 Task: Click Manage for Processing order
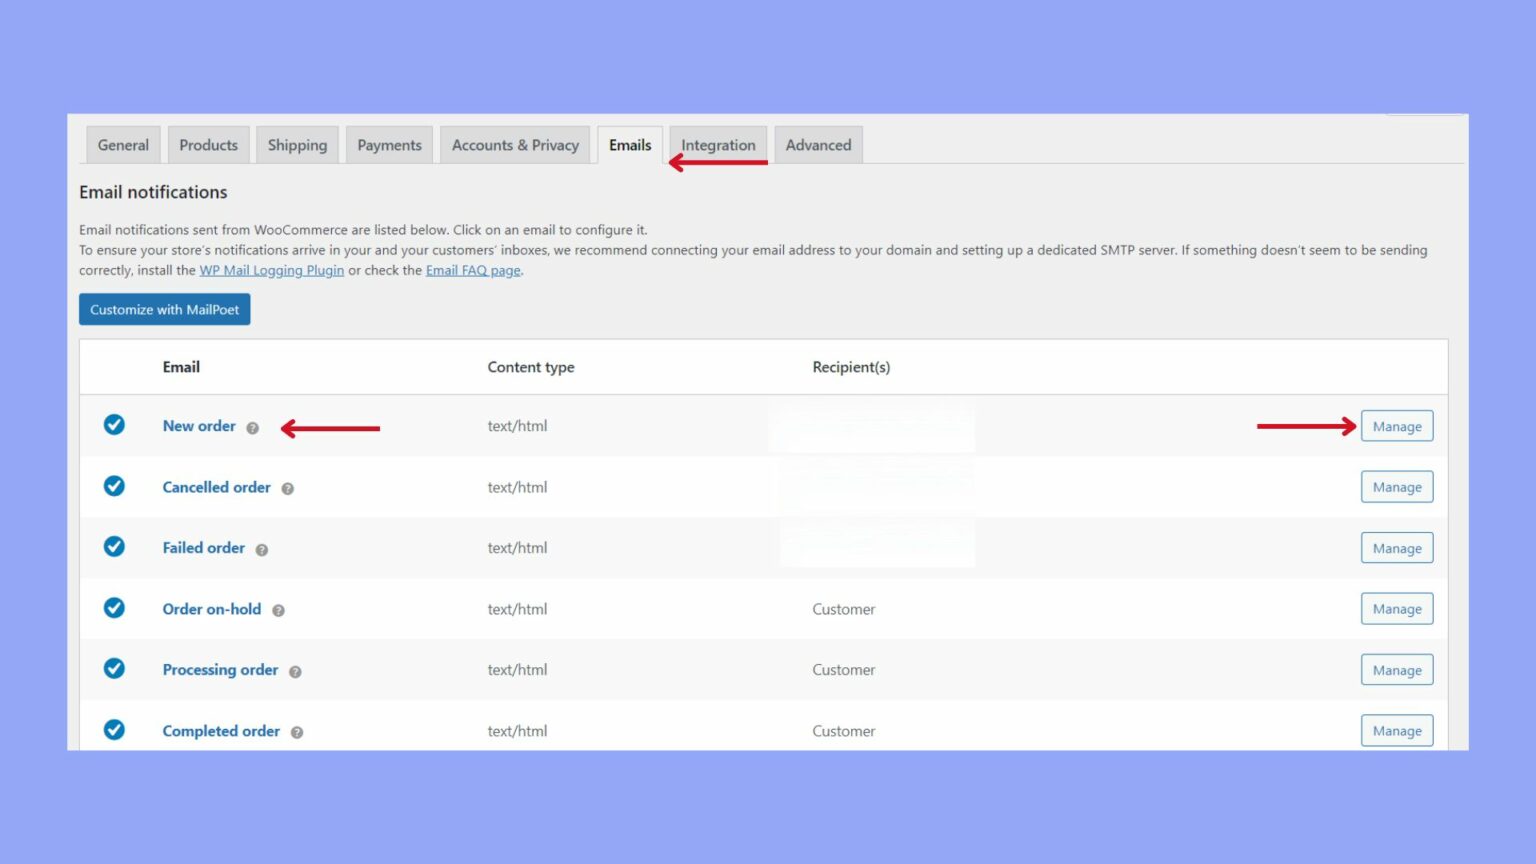(1396, 669)
